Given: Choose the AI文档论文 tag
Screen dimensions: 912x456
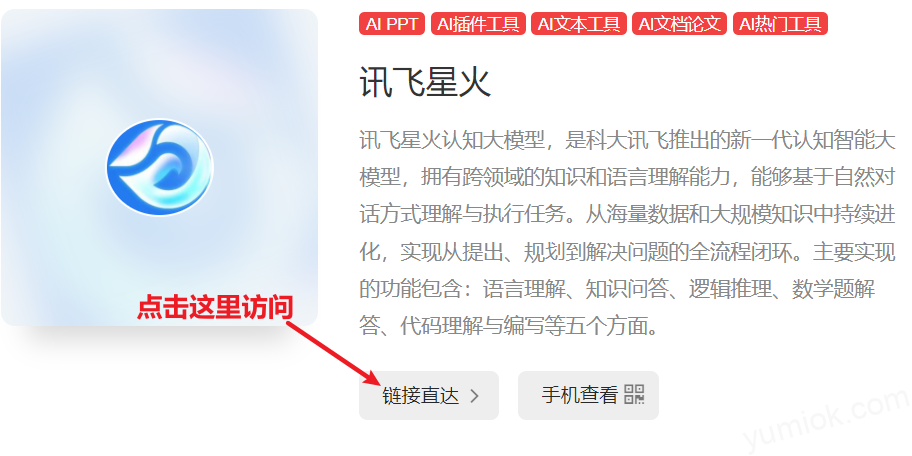Looking at the screenshot, I should click(x=679, y=24).
